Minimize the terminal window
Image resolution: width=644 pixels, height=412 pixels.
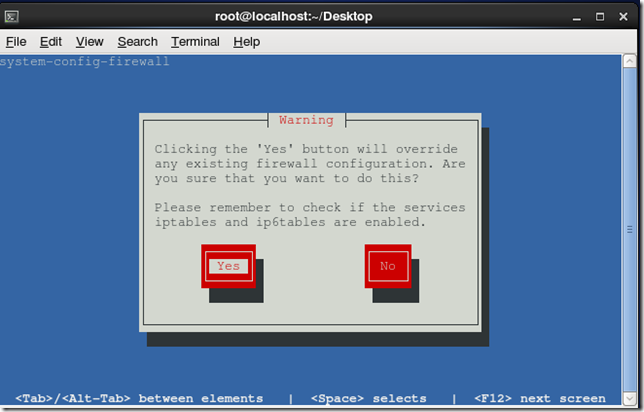coord(577,17)
